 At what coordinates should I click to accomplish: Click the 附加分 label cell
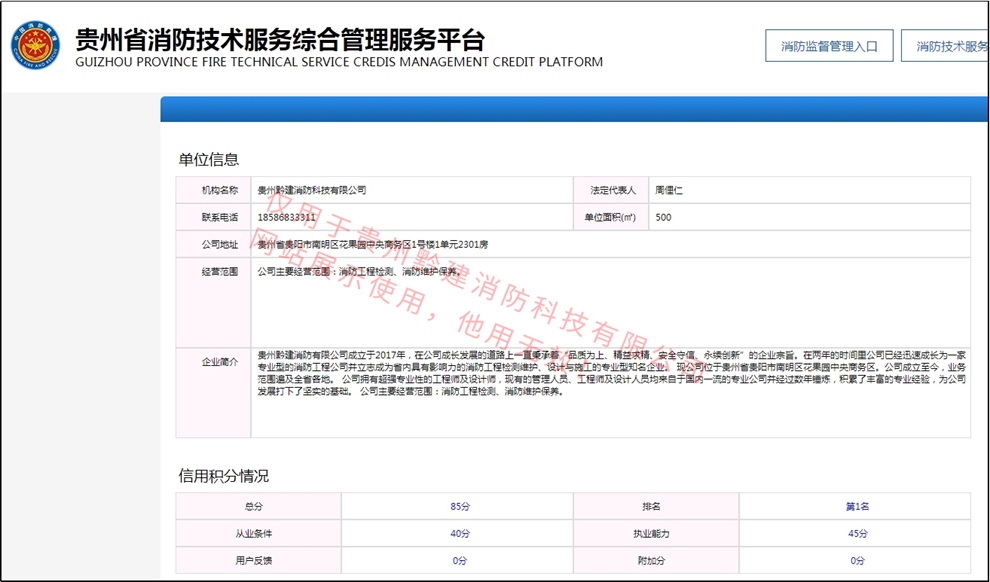pyautogui.click(x=655, y=561)
